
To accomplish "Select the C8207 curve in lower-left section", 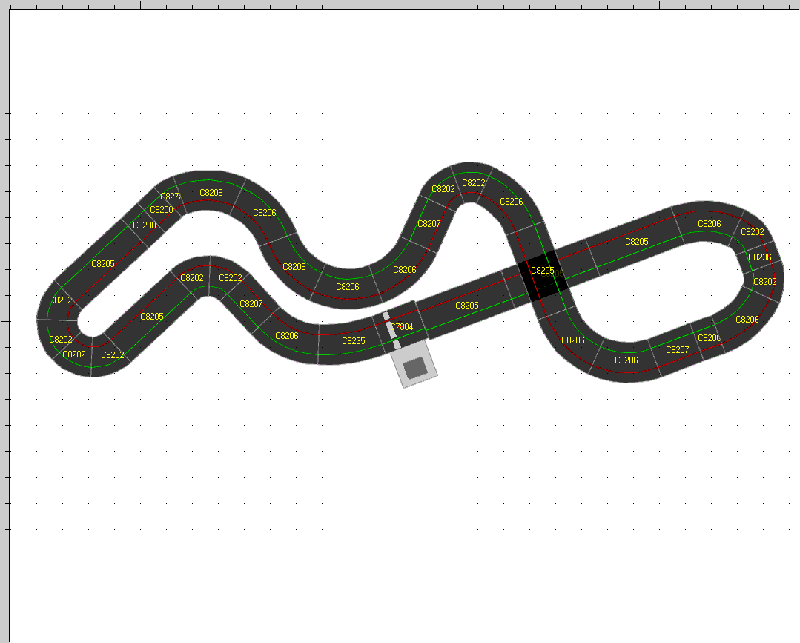I will coord(250,303).
